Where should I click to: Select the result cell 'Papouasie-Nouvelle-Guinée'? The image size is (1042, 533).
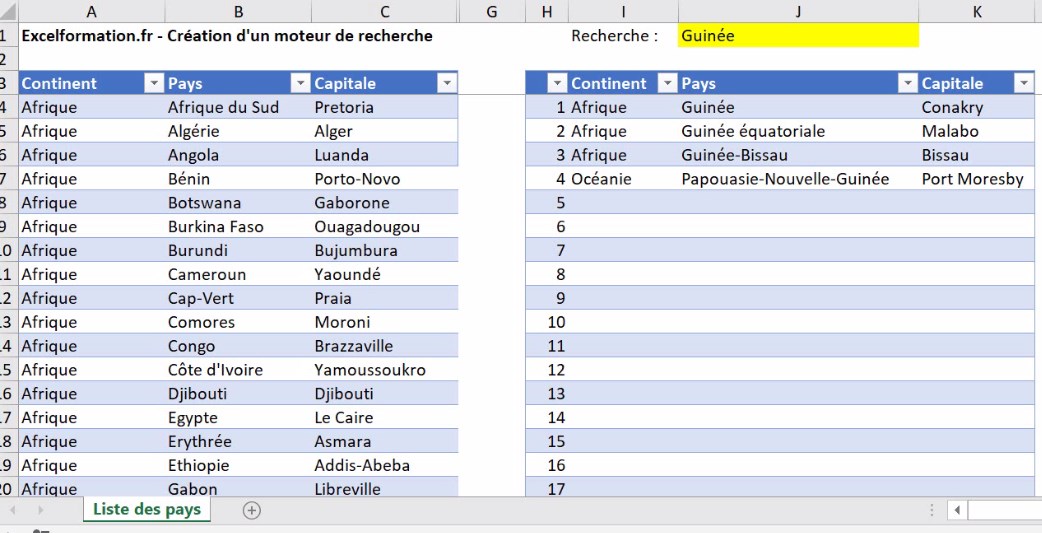click(x=798, y=179)
